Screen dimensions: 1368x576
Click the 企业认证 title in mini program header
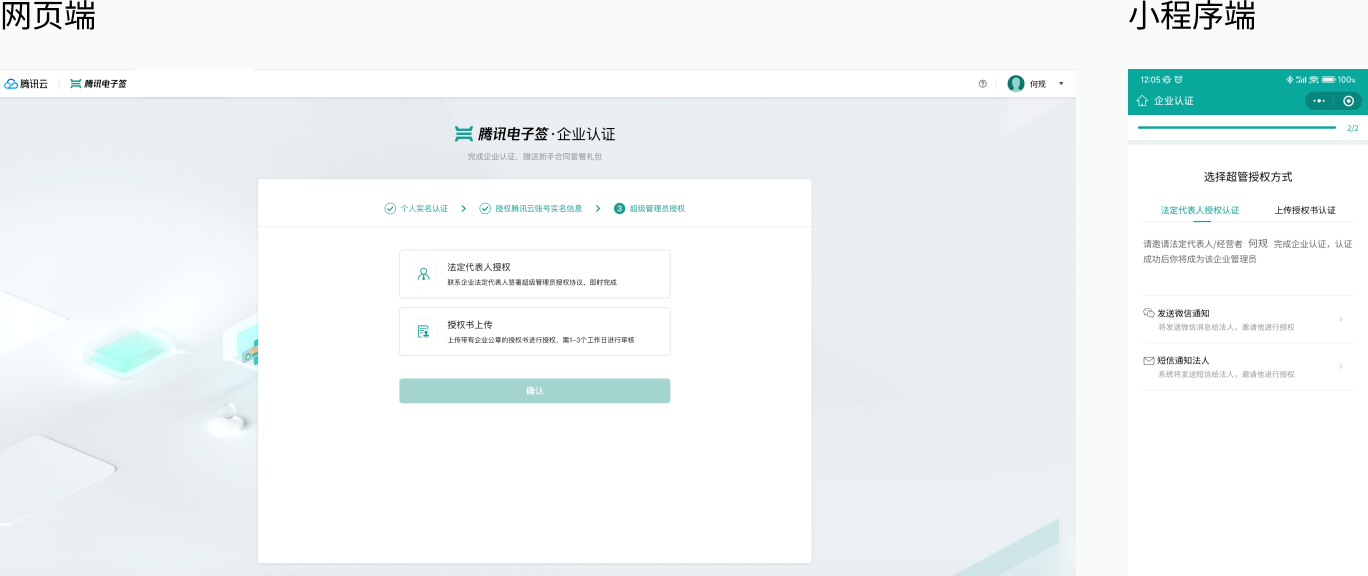tap(1174, 101)
